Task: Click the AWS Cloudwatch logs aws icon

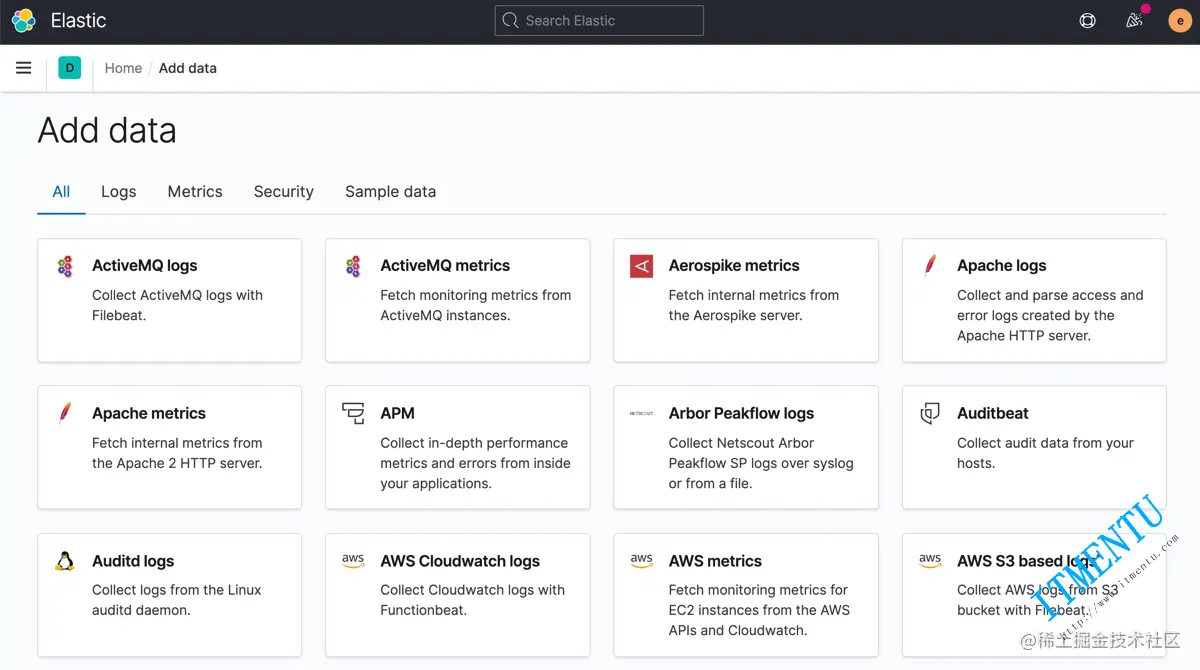Action: click(353, 561)
